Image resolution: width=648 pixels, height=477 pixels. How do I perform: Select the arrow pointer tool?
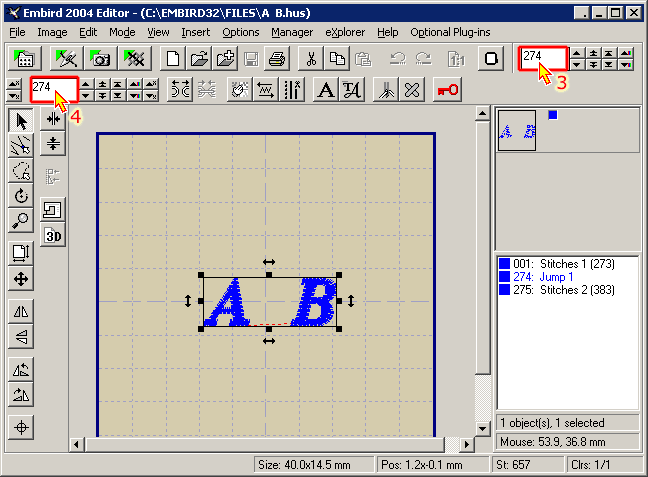(21, 121)
